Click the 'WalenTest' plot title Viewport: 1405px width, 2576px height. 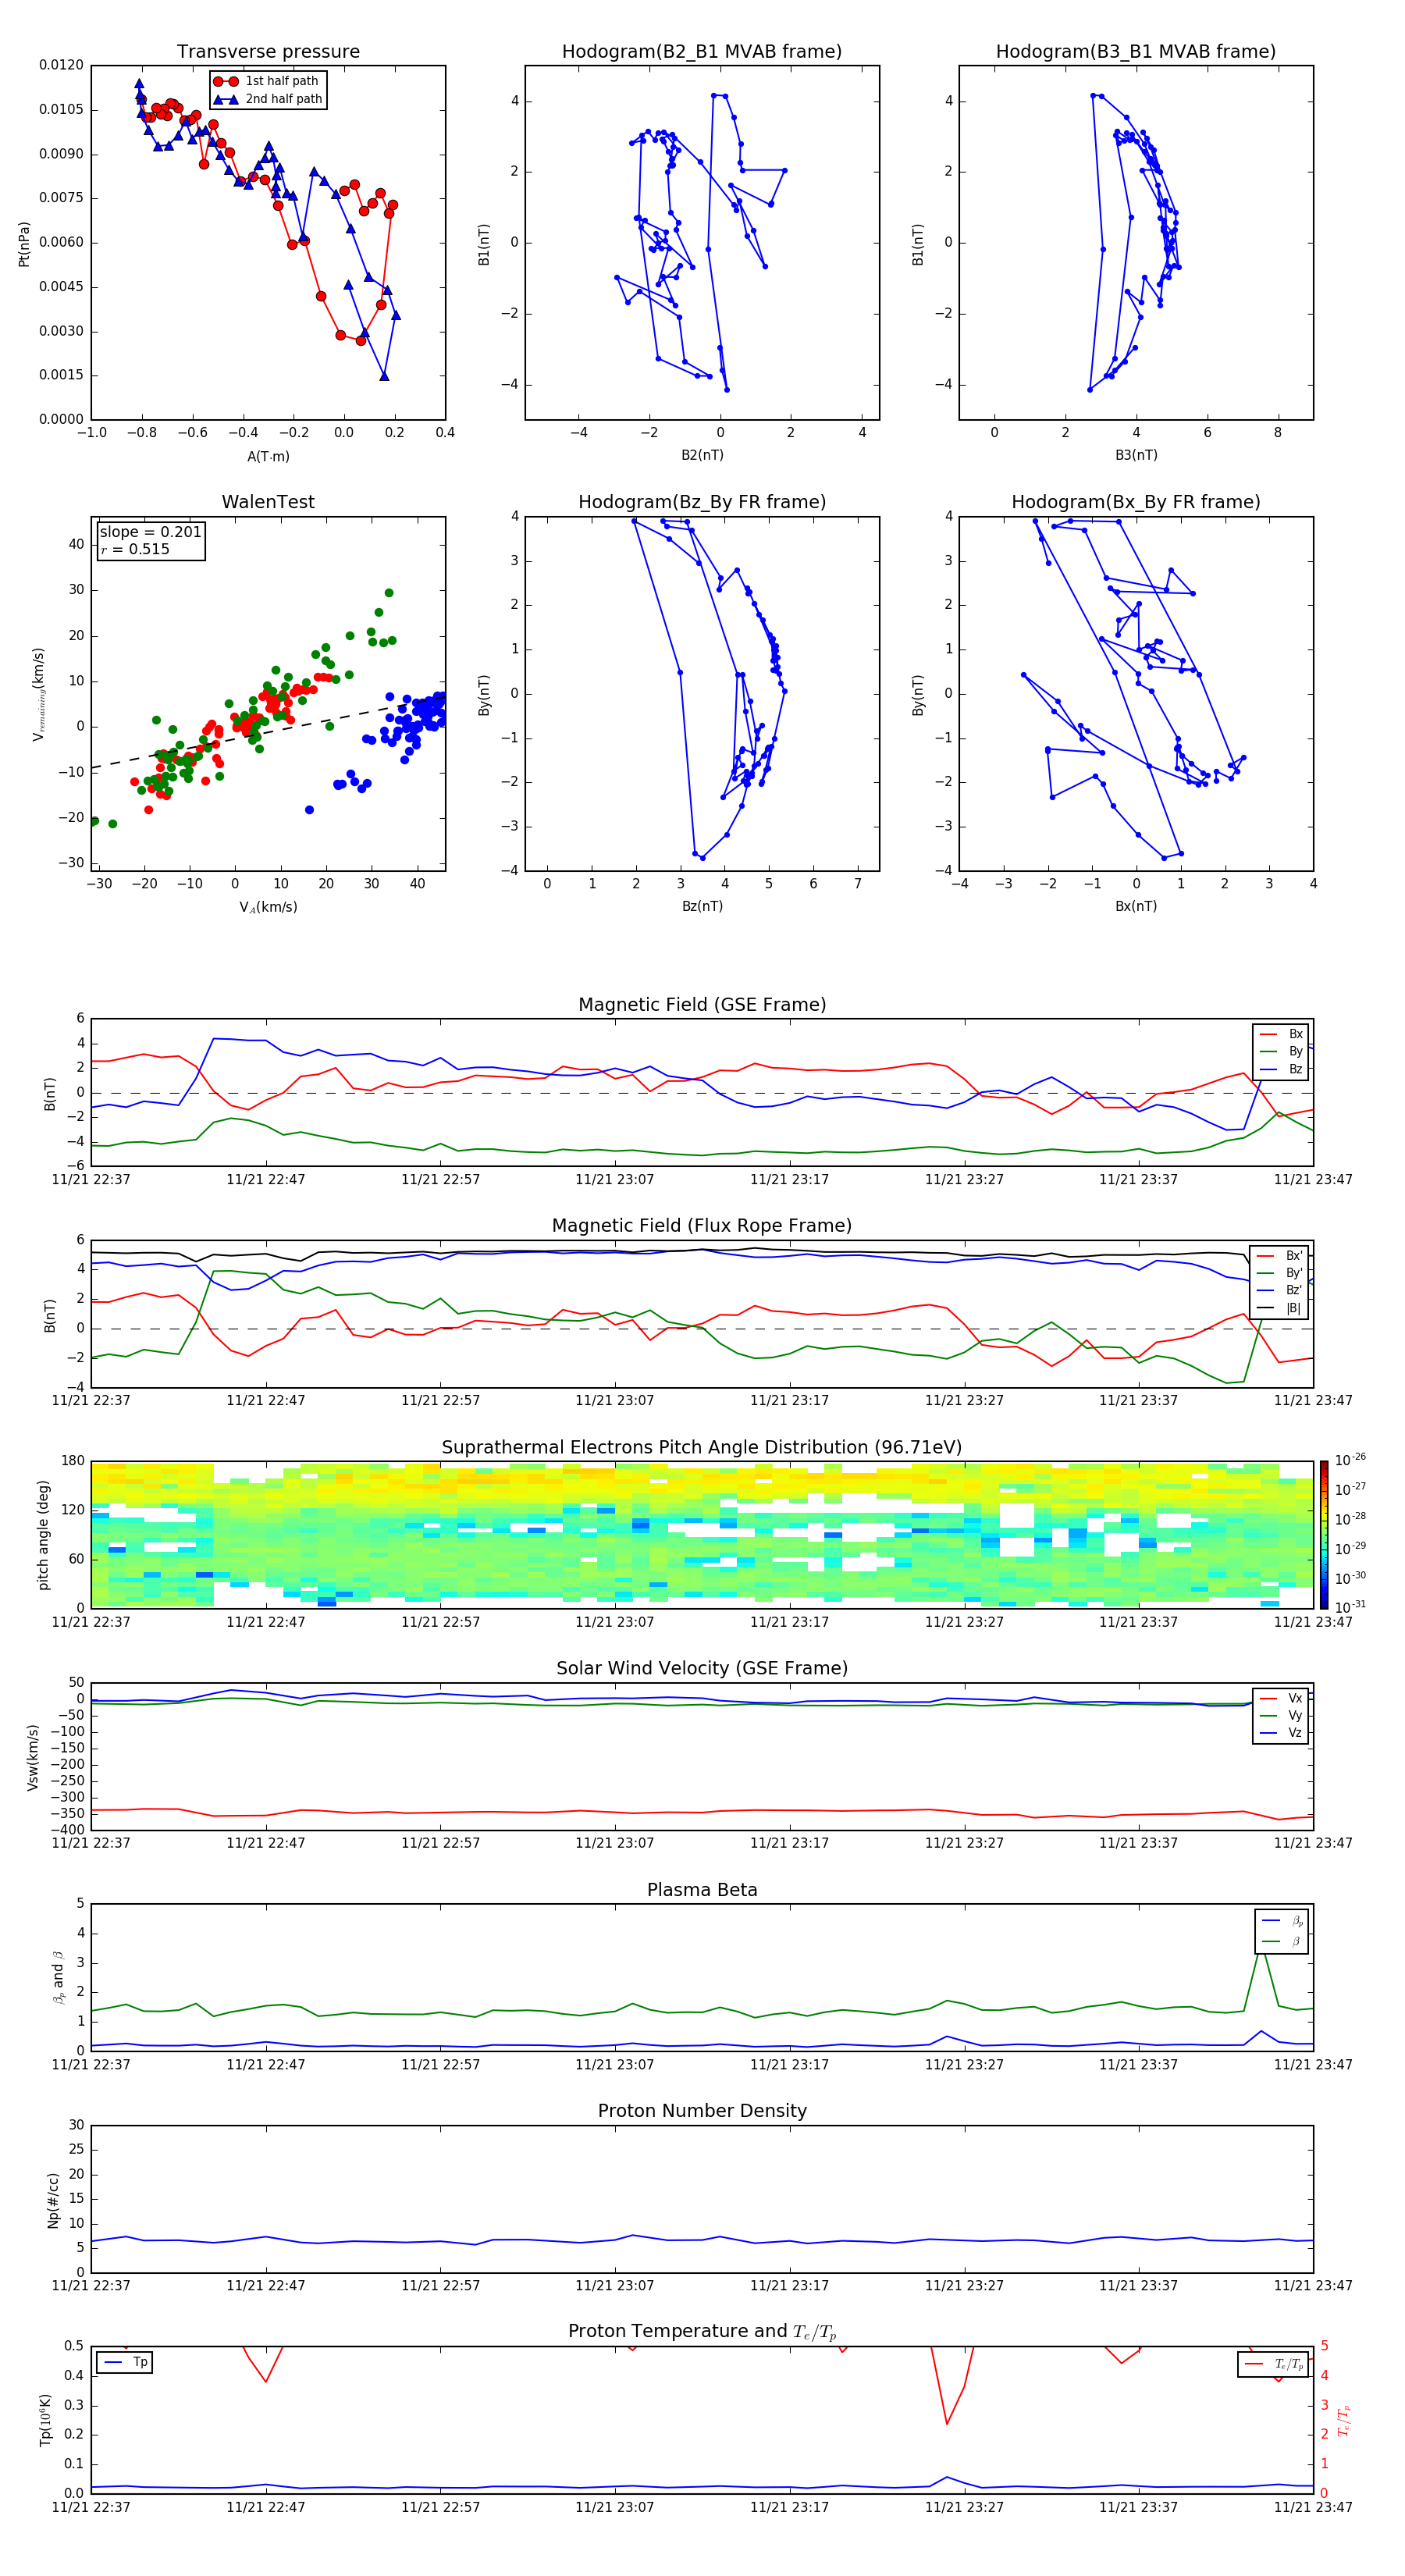coord(268,502)
